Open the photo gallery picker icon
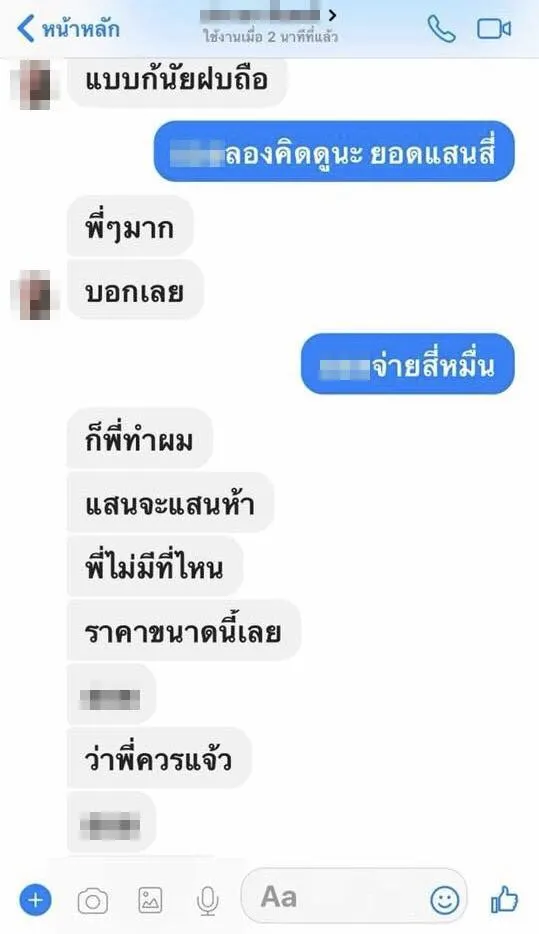 (150, 900)
